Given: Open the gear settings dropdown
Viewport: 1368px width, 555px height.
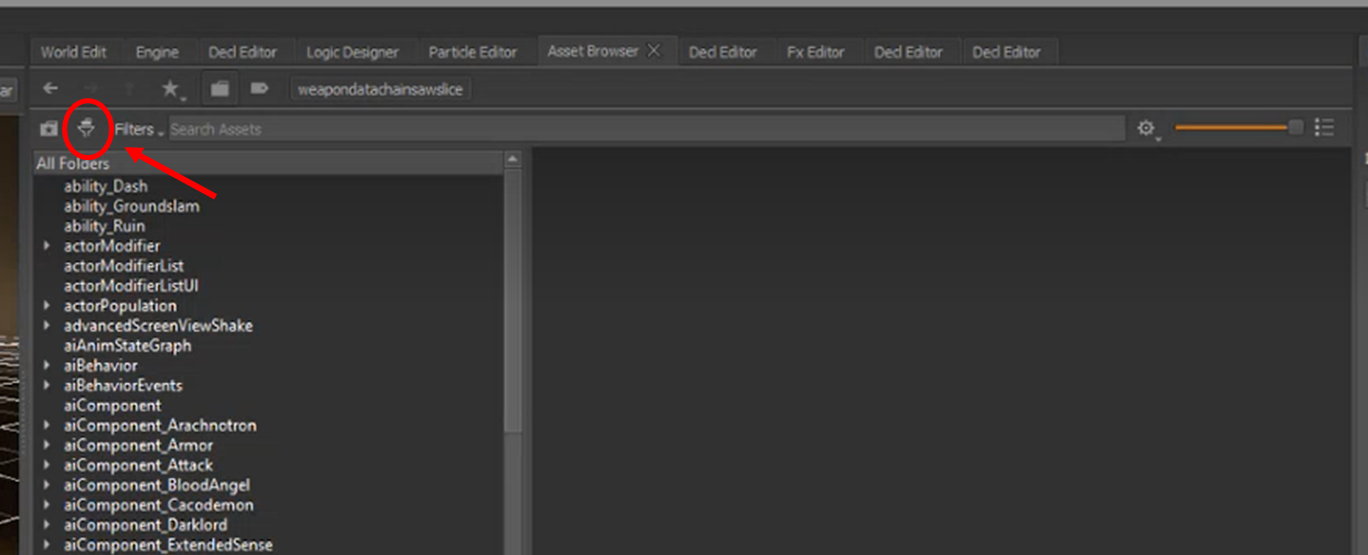Looking at the screenshot, I should (x=1147, y=129).
